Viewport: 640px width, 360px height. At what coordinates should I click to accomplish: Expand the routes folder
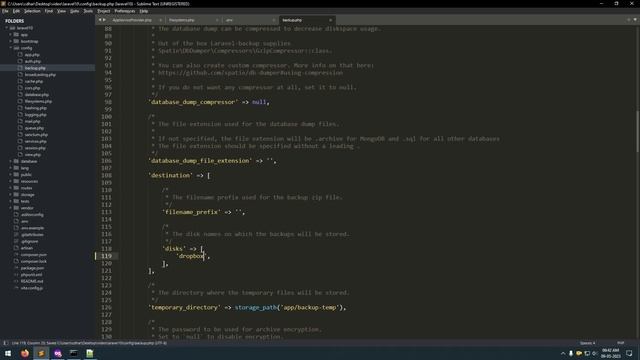[11, 188]
